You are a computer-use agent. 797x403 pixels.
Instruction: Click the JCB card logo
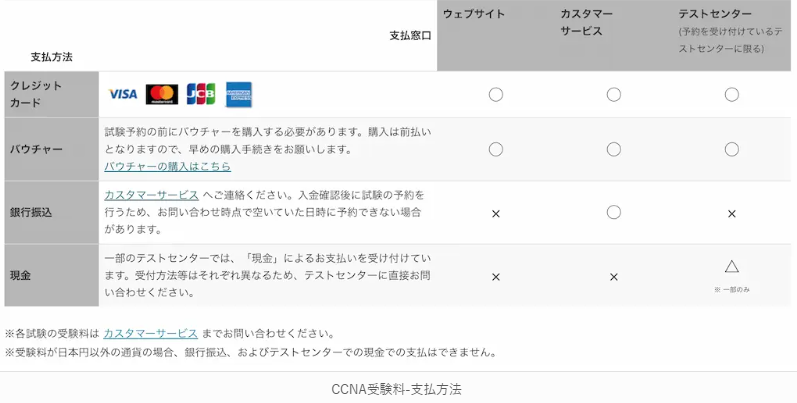coord(201,94)
